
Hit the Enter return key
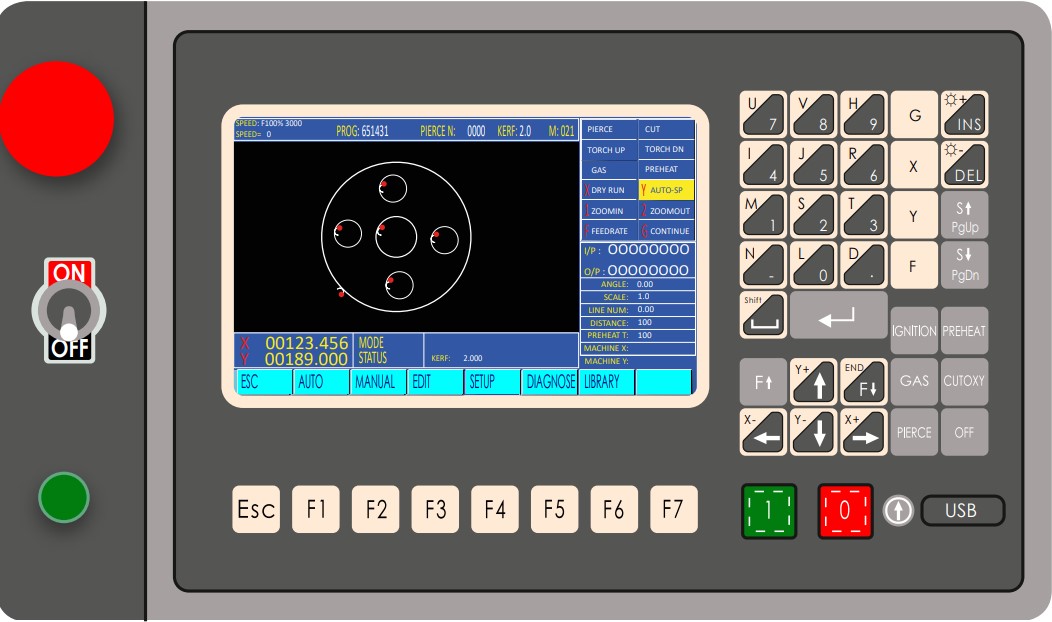pos(838,316)
